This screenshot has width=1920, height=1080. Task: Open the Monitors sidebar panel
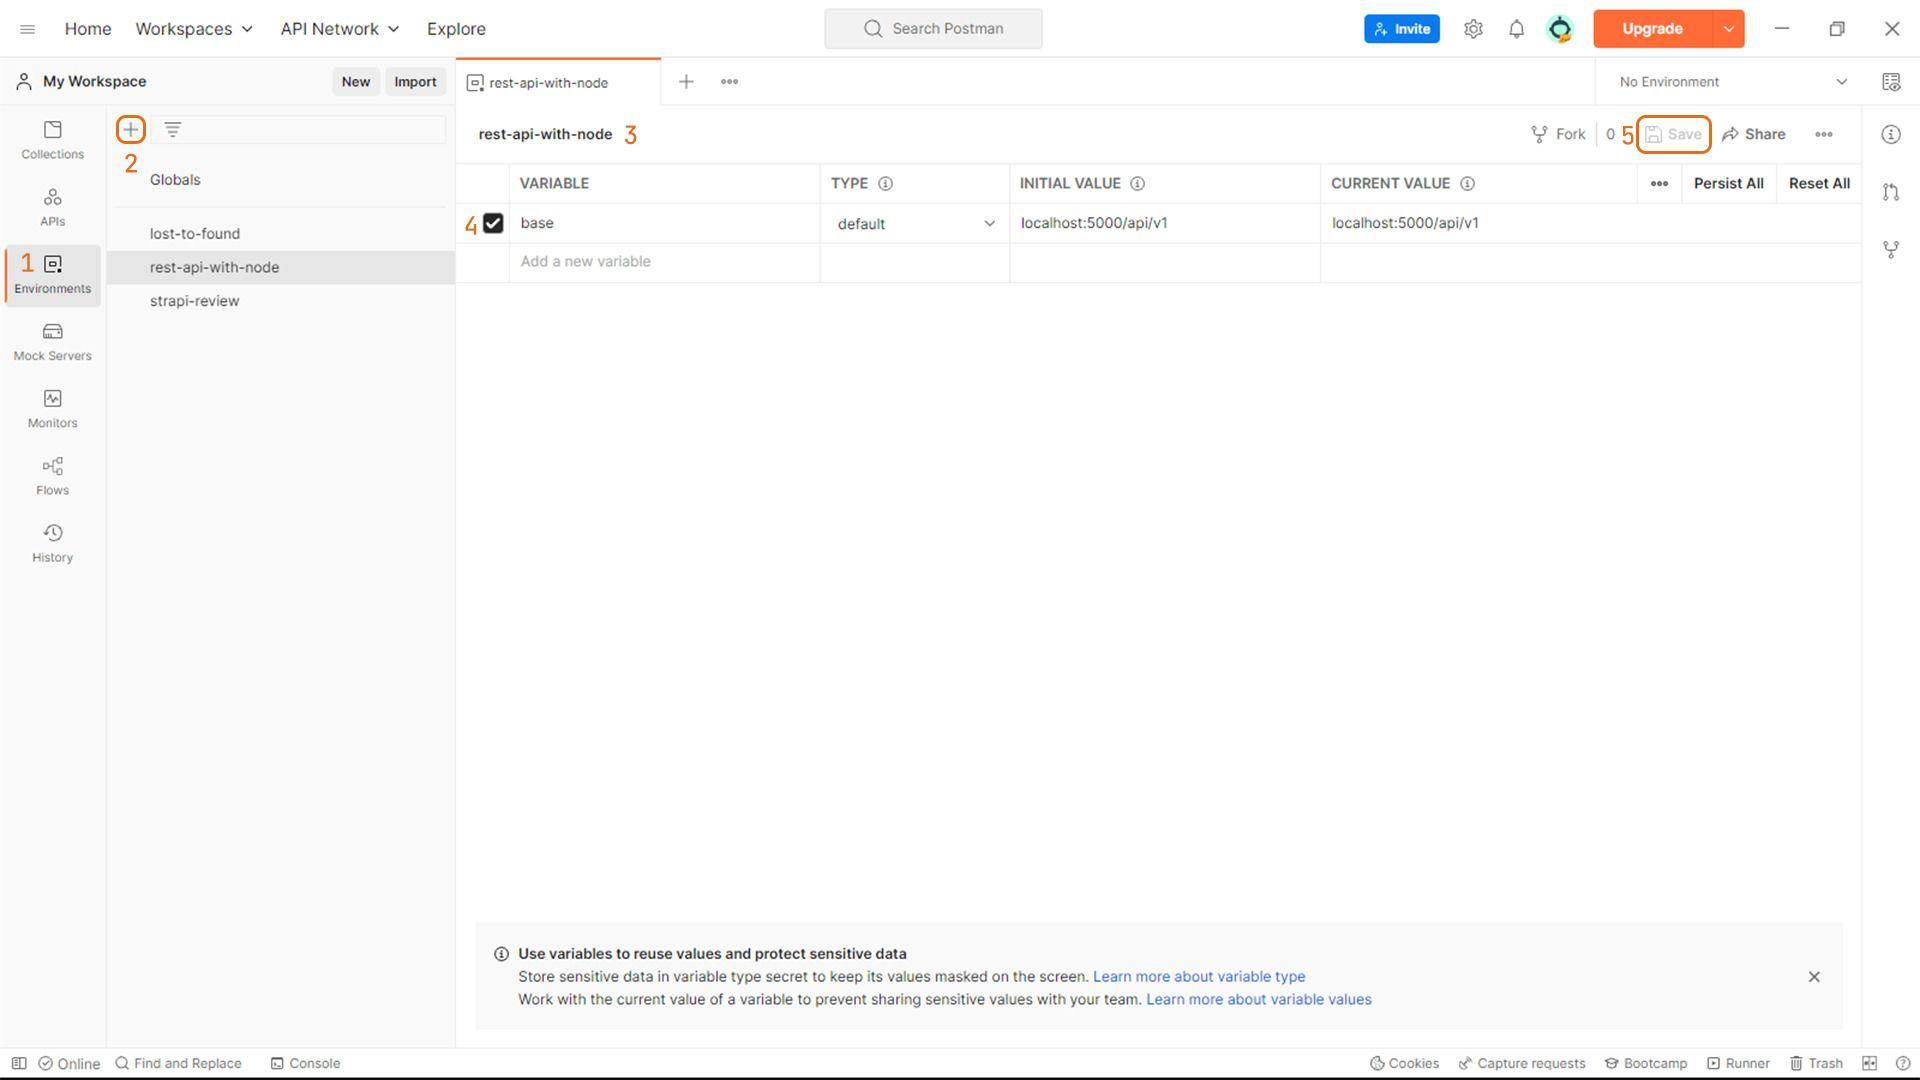(52, 409)
